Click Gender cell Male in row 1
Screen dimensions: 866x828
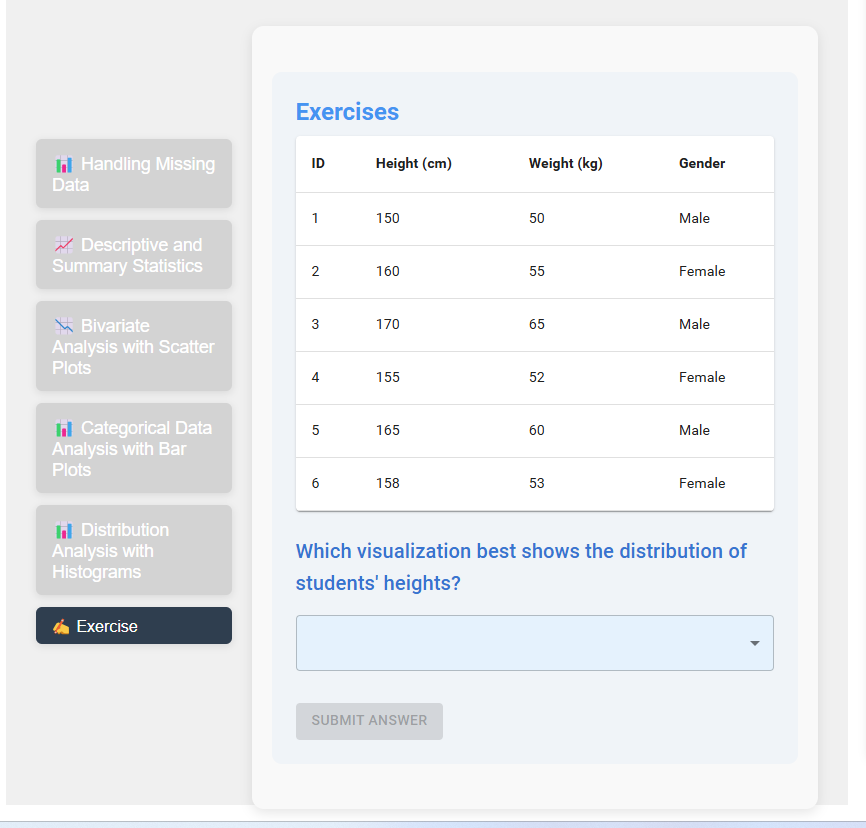694,218
